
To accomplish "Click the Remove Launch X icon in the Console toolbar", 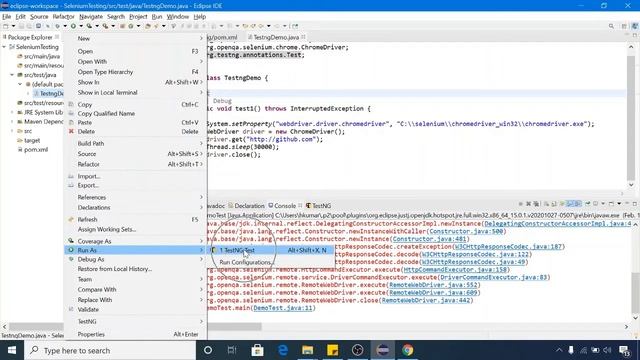I will coord(529,203).
